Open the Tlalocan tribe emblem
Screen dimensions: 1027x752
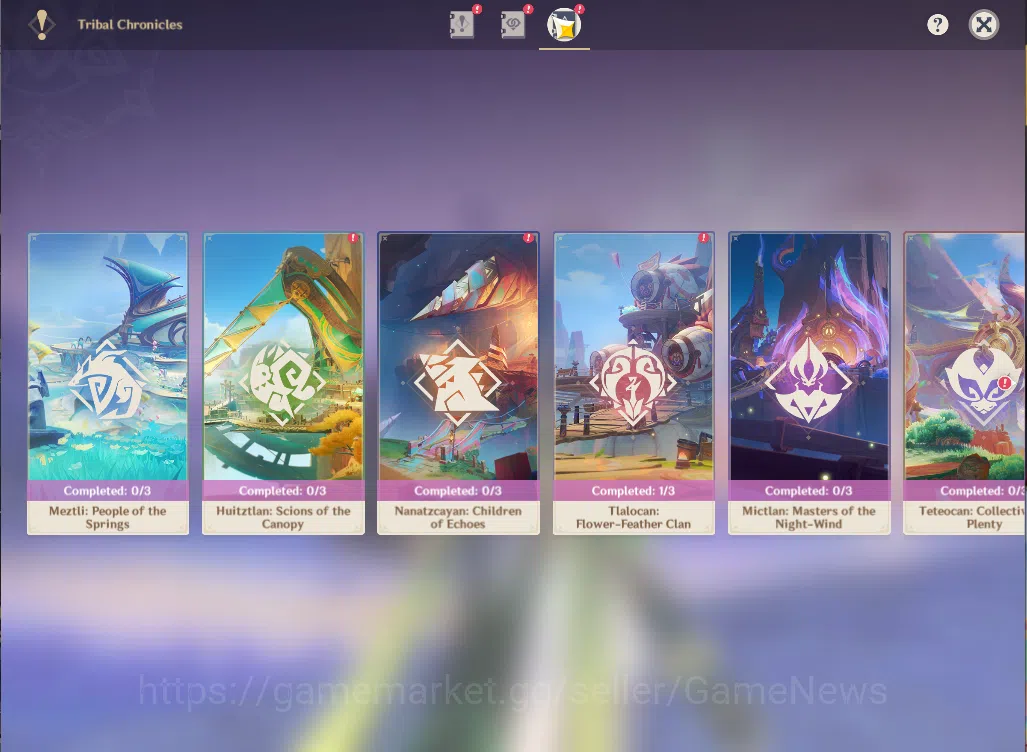tap(633, 383)
